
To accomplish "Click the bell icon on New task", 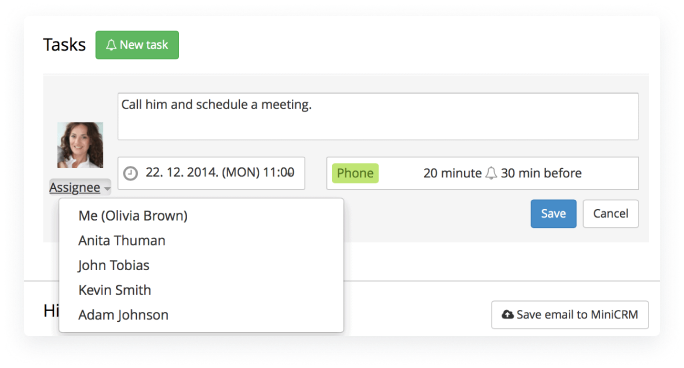I will tap(111, 45).
